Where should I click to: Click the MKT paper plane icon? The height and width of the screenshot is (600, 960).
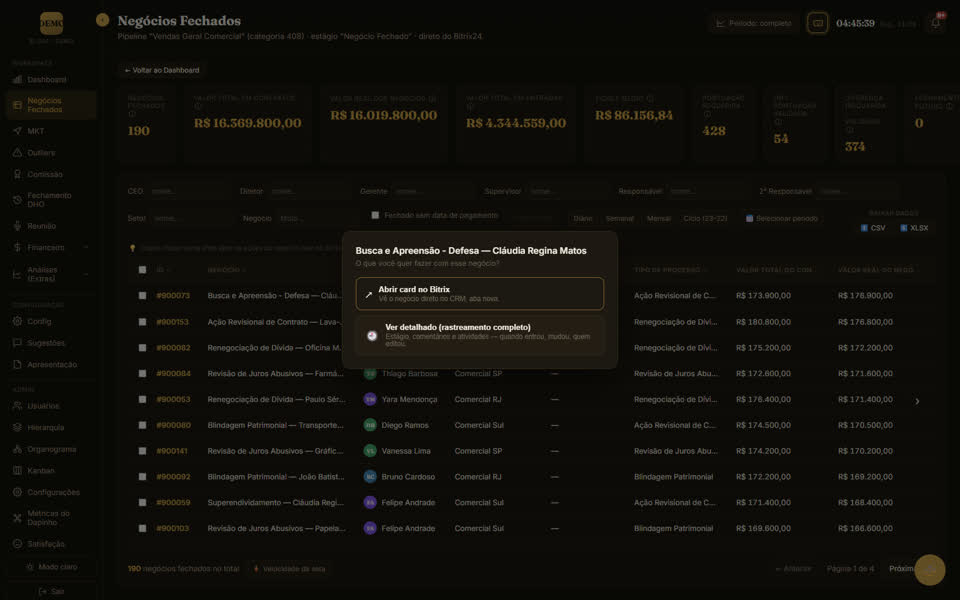(17, 131)
